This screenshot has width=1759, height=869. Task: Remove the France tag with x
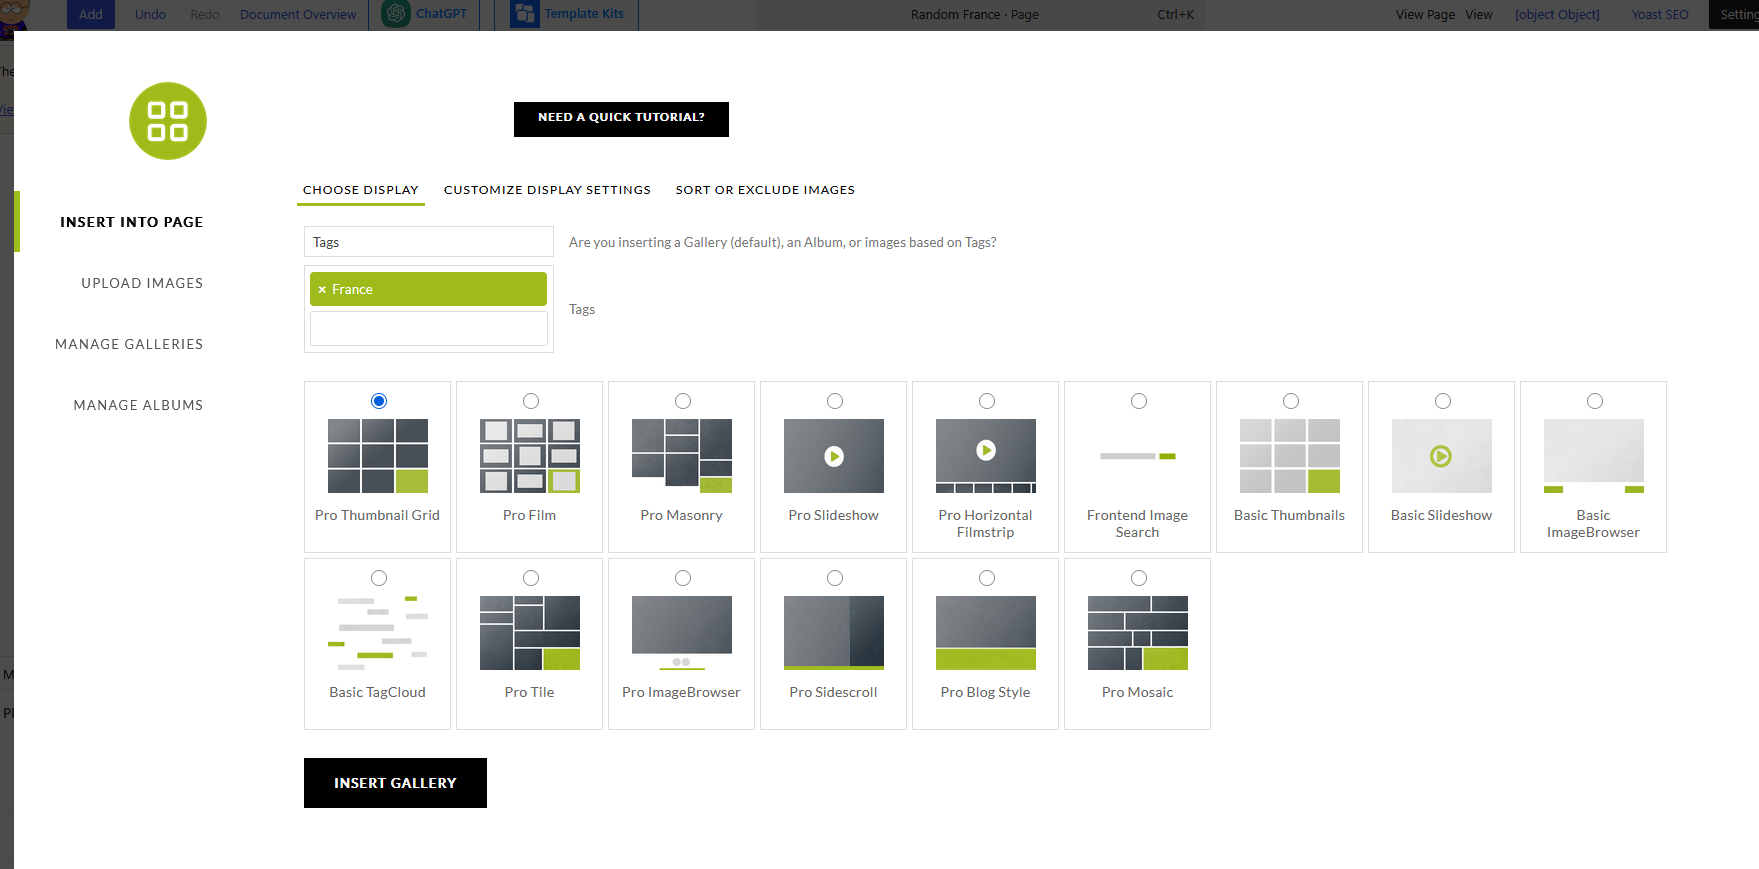pyautogui.click(x=322, y=290)
